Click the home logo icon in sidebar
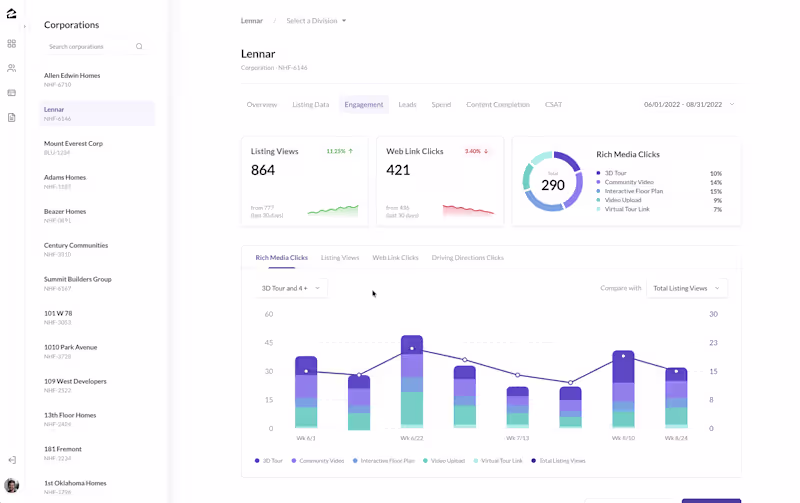 pyautogui.click(x=11, y=13)
